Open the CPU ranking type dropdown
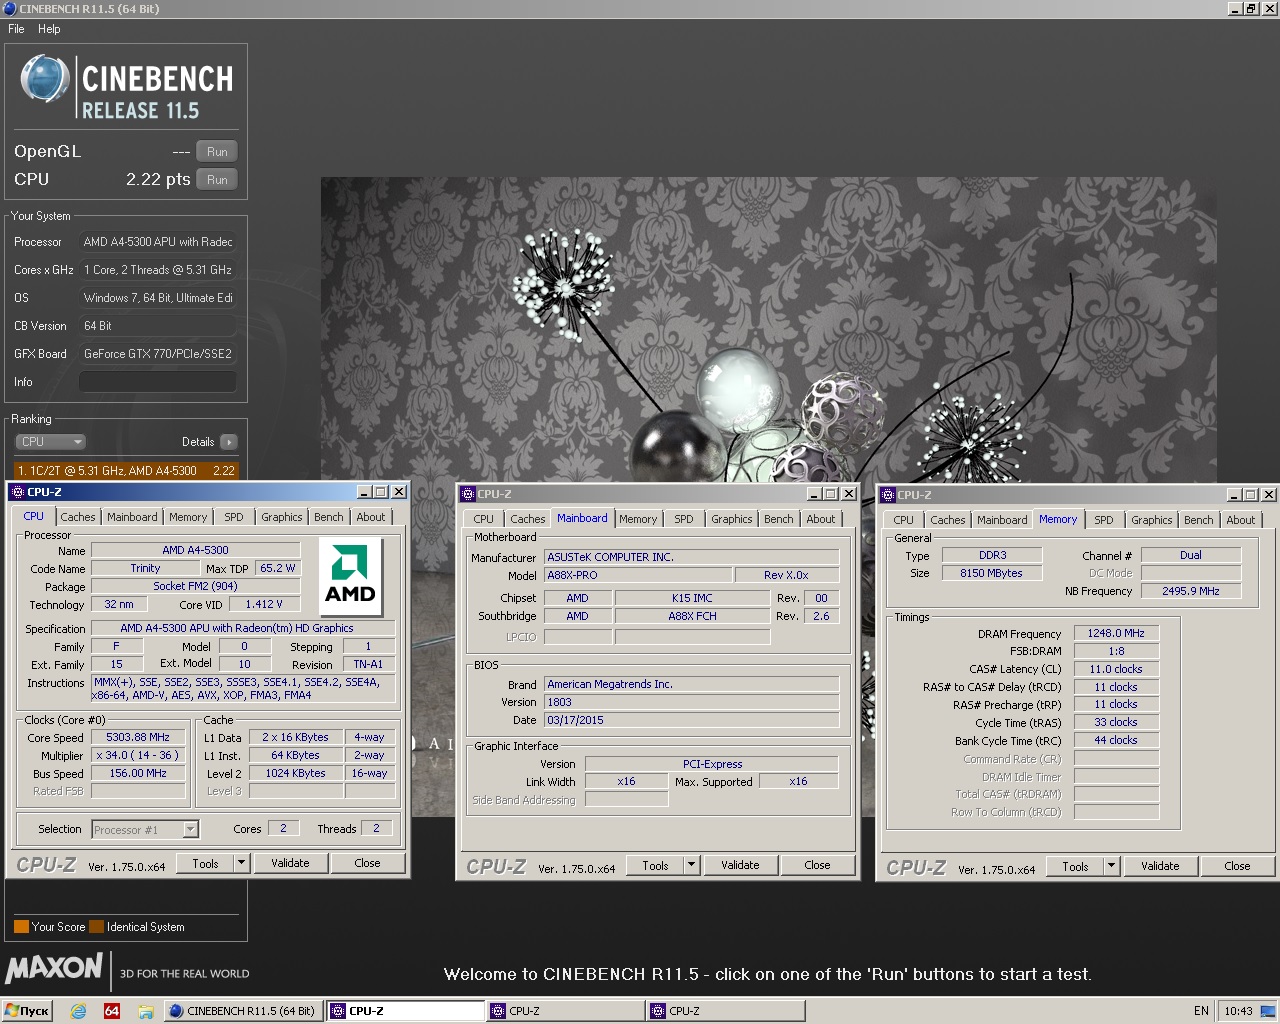 pos(50,442)
